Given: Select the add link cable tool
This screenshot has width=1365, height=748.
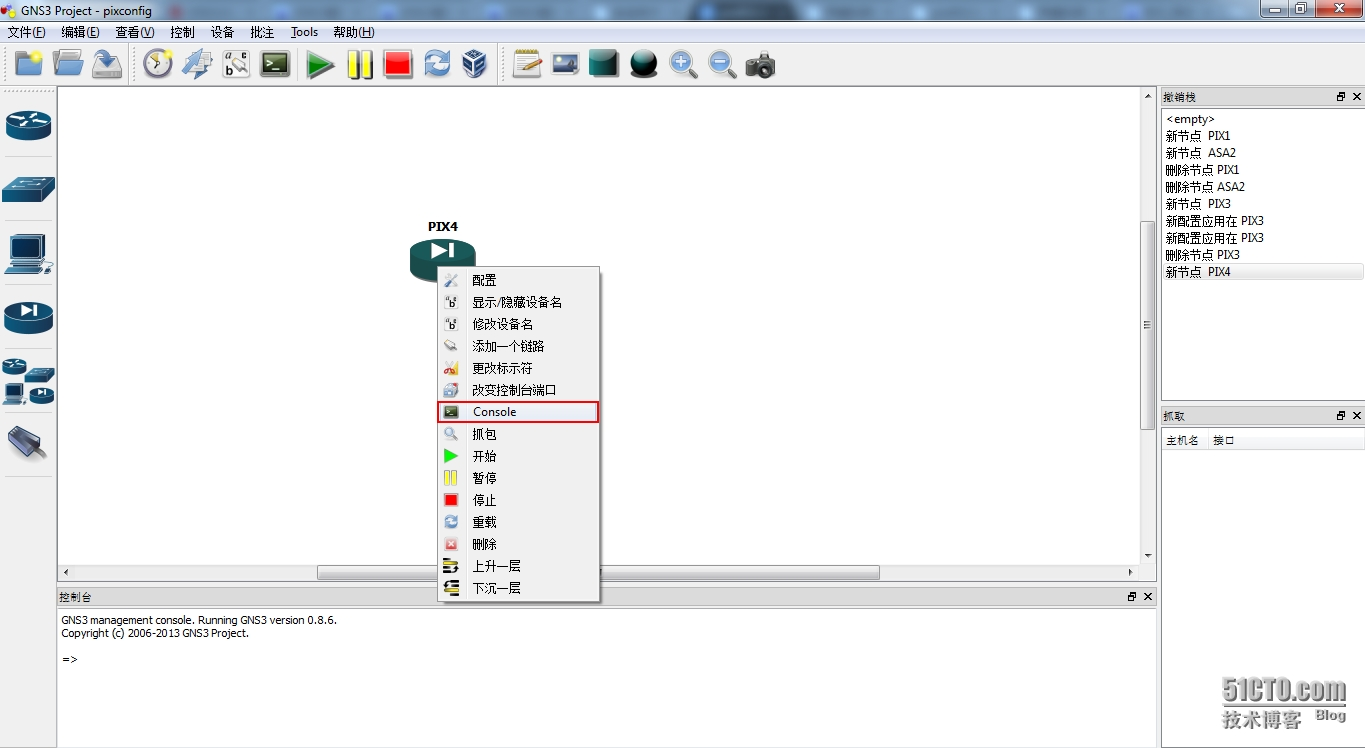Looking at the screenshot, I should [x=28, y=442].
